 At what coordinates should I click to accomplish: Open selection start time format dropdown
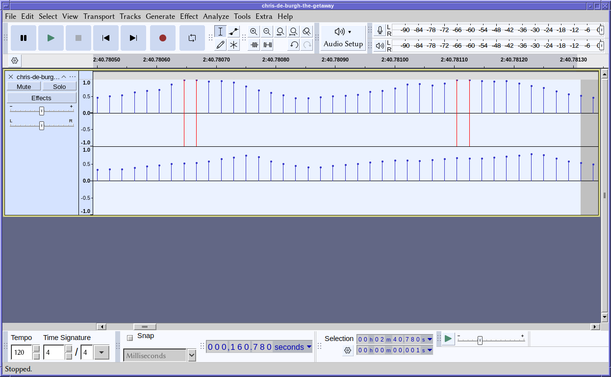click(429, 339)
